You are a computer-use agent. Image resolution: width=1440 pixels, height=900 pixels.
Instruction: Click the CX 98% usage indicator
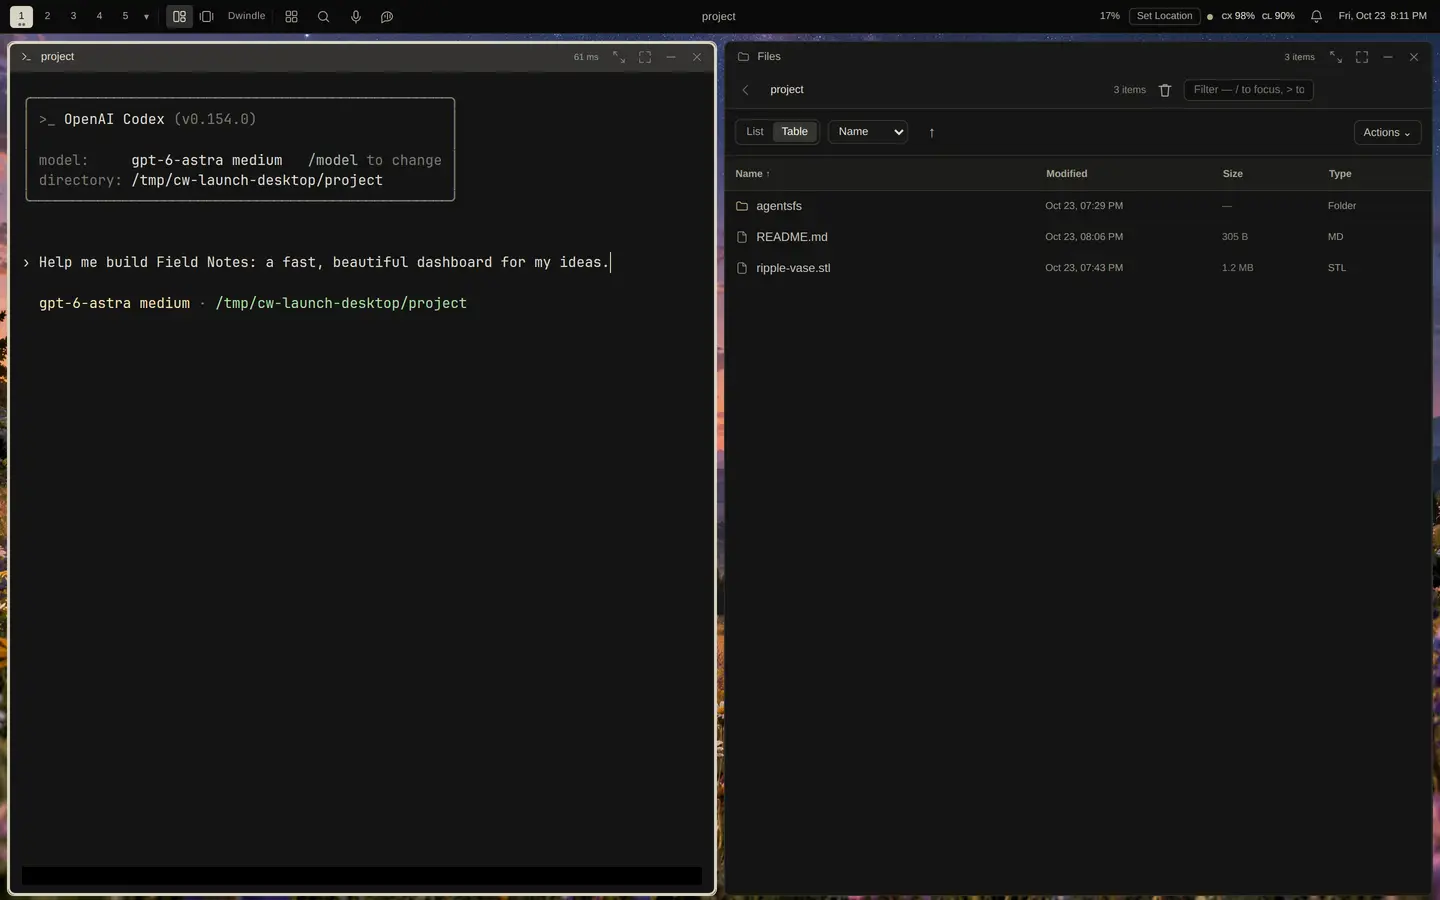[x=1237, y=16]
